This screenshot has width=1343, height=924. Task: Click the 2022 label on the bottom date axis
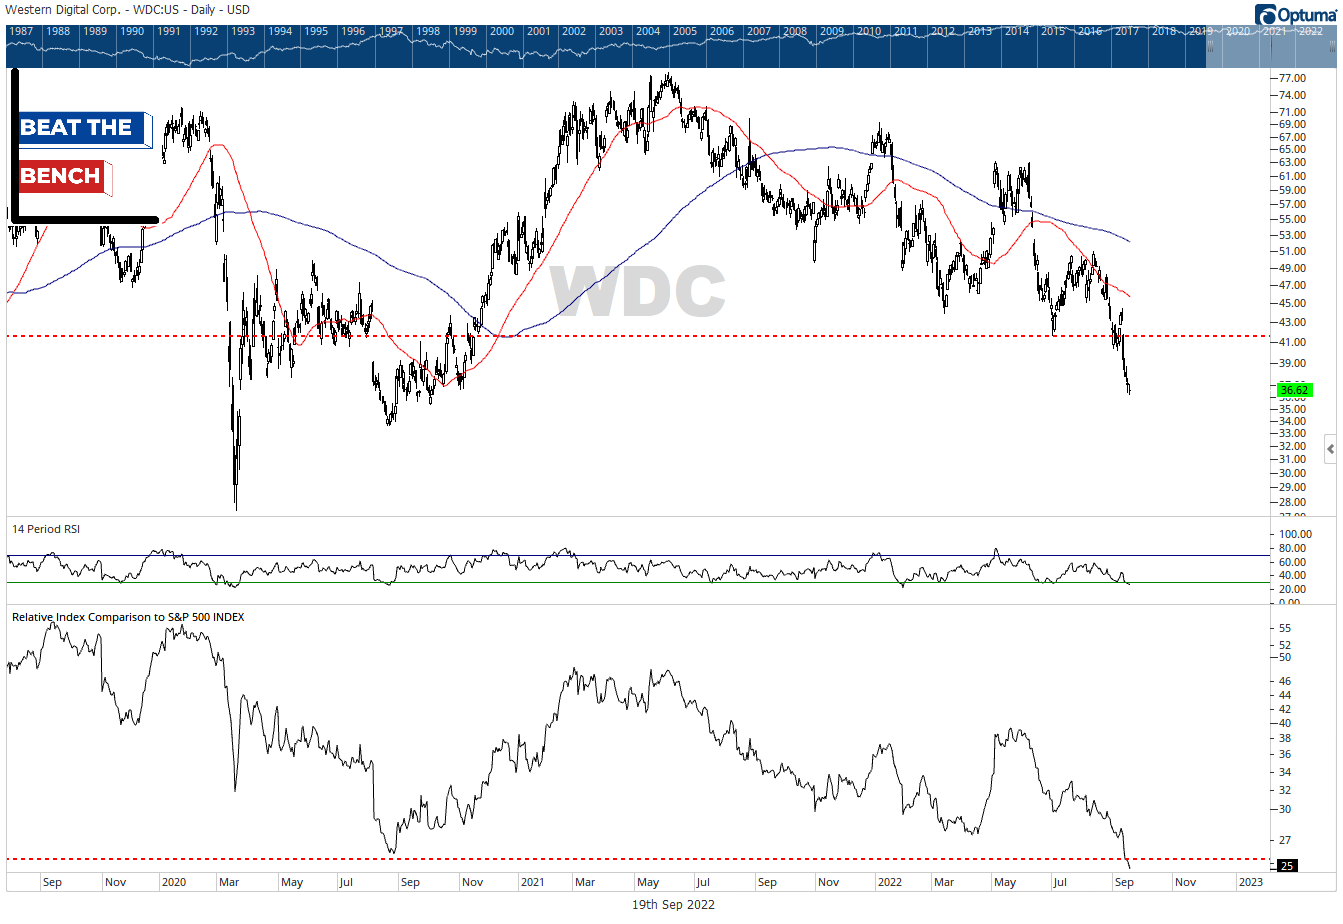pos(889,882)
